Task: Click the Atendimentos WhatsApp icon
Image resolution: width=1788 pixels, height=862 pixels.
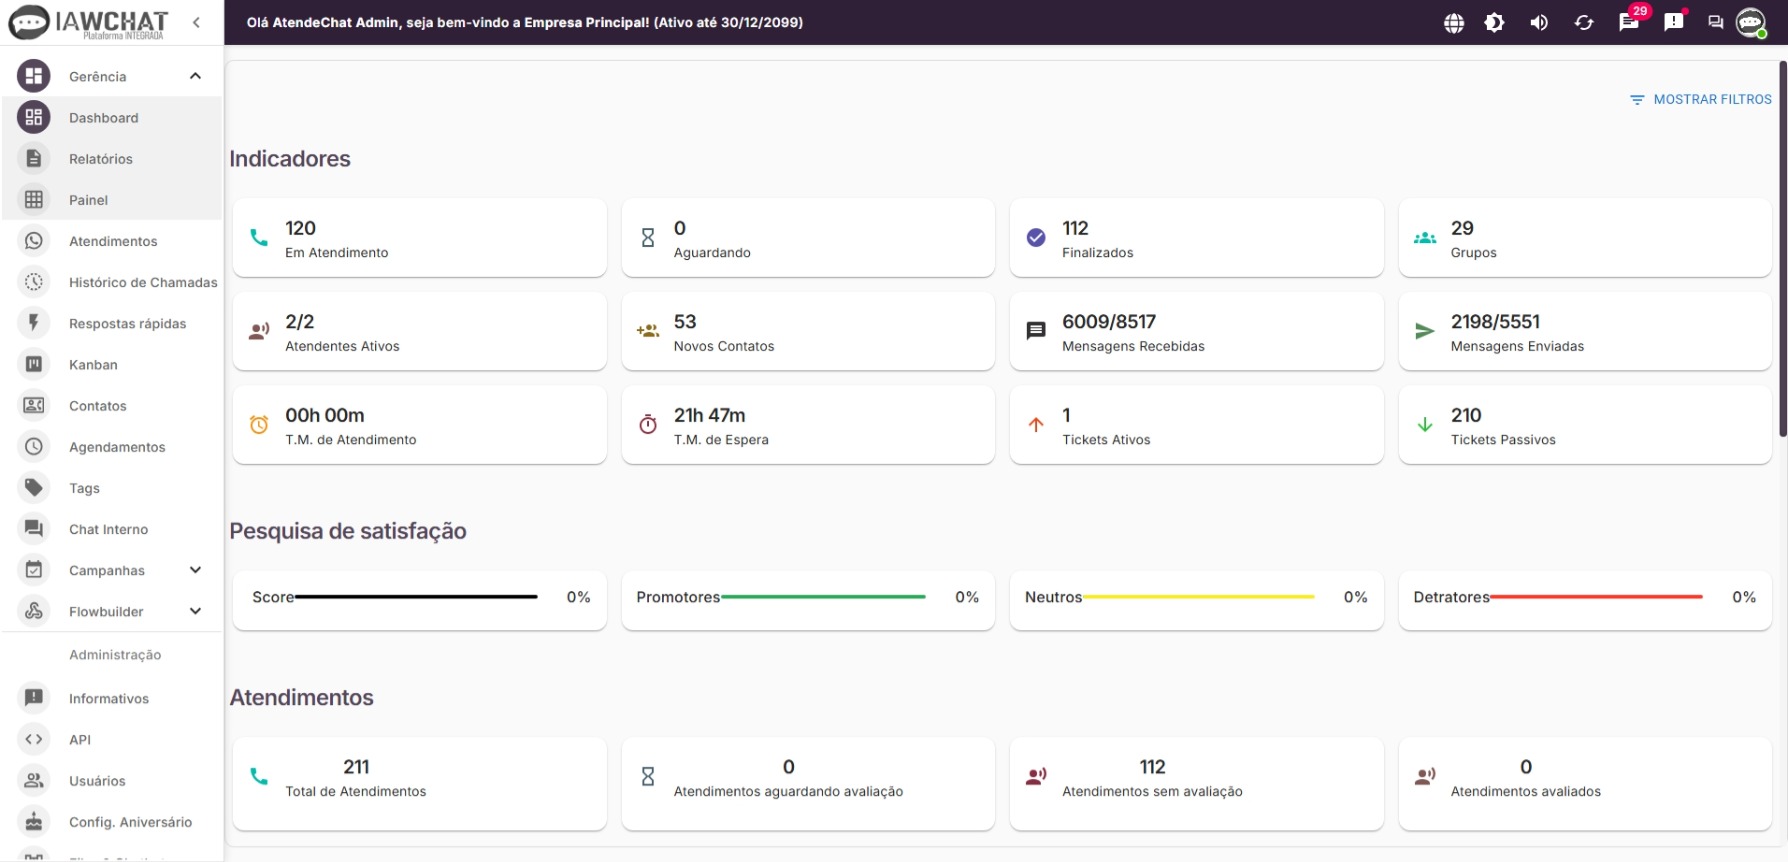Action: (34, 241)
